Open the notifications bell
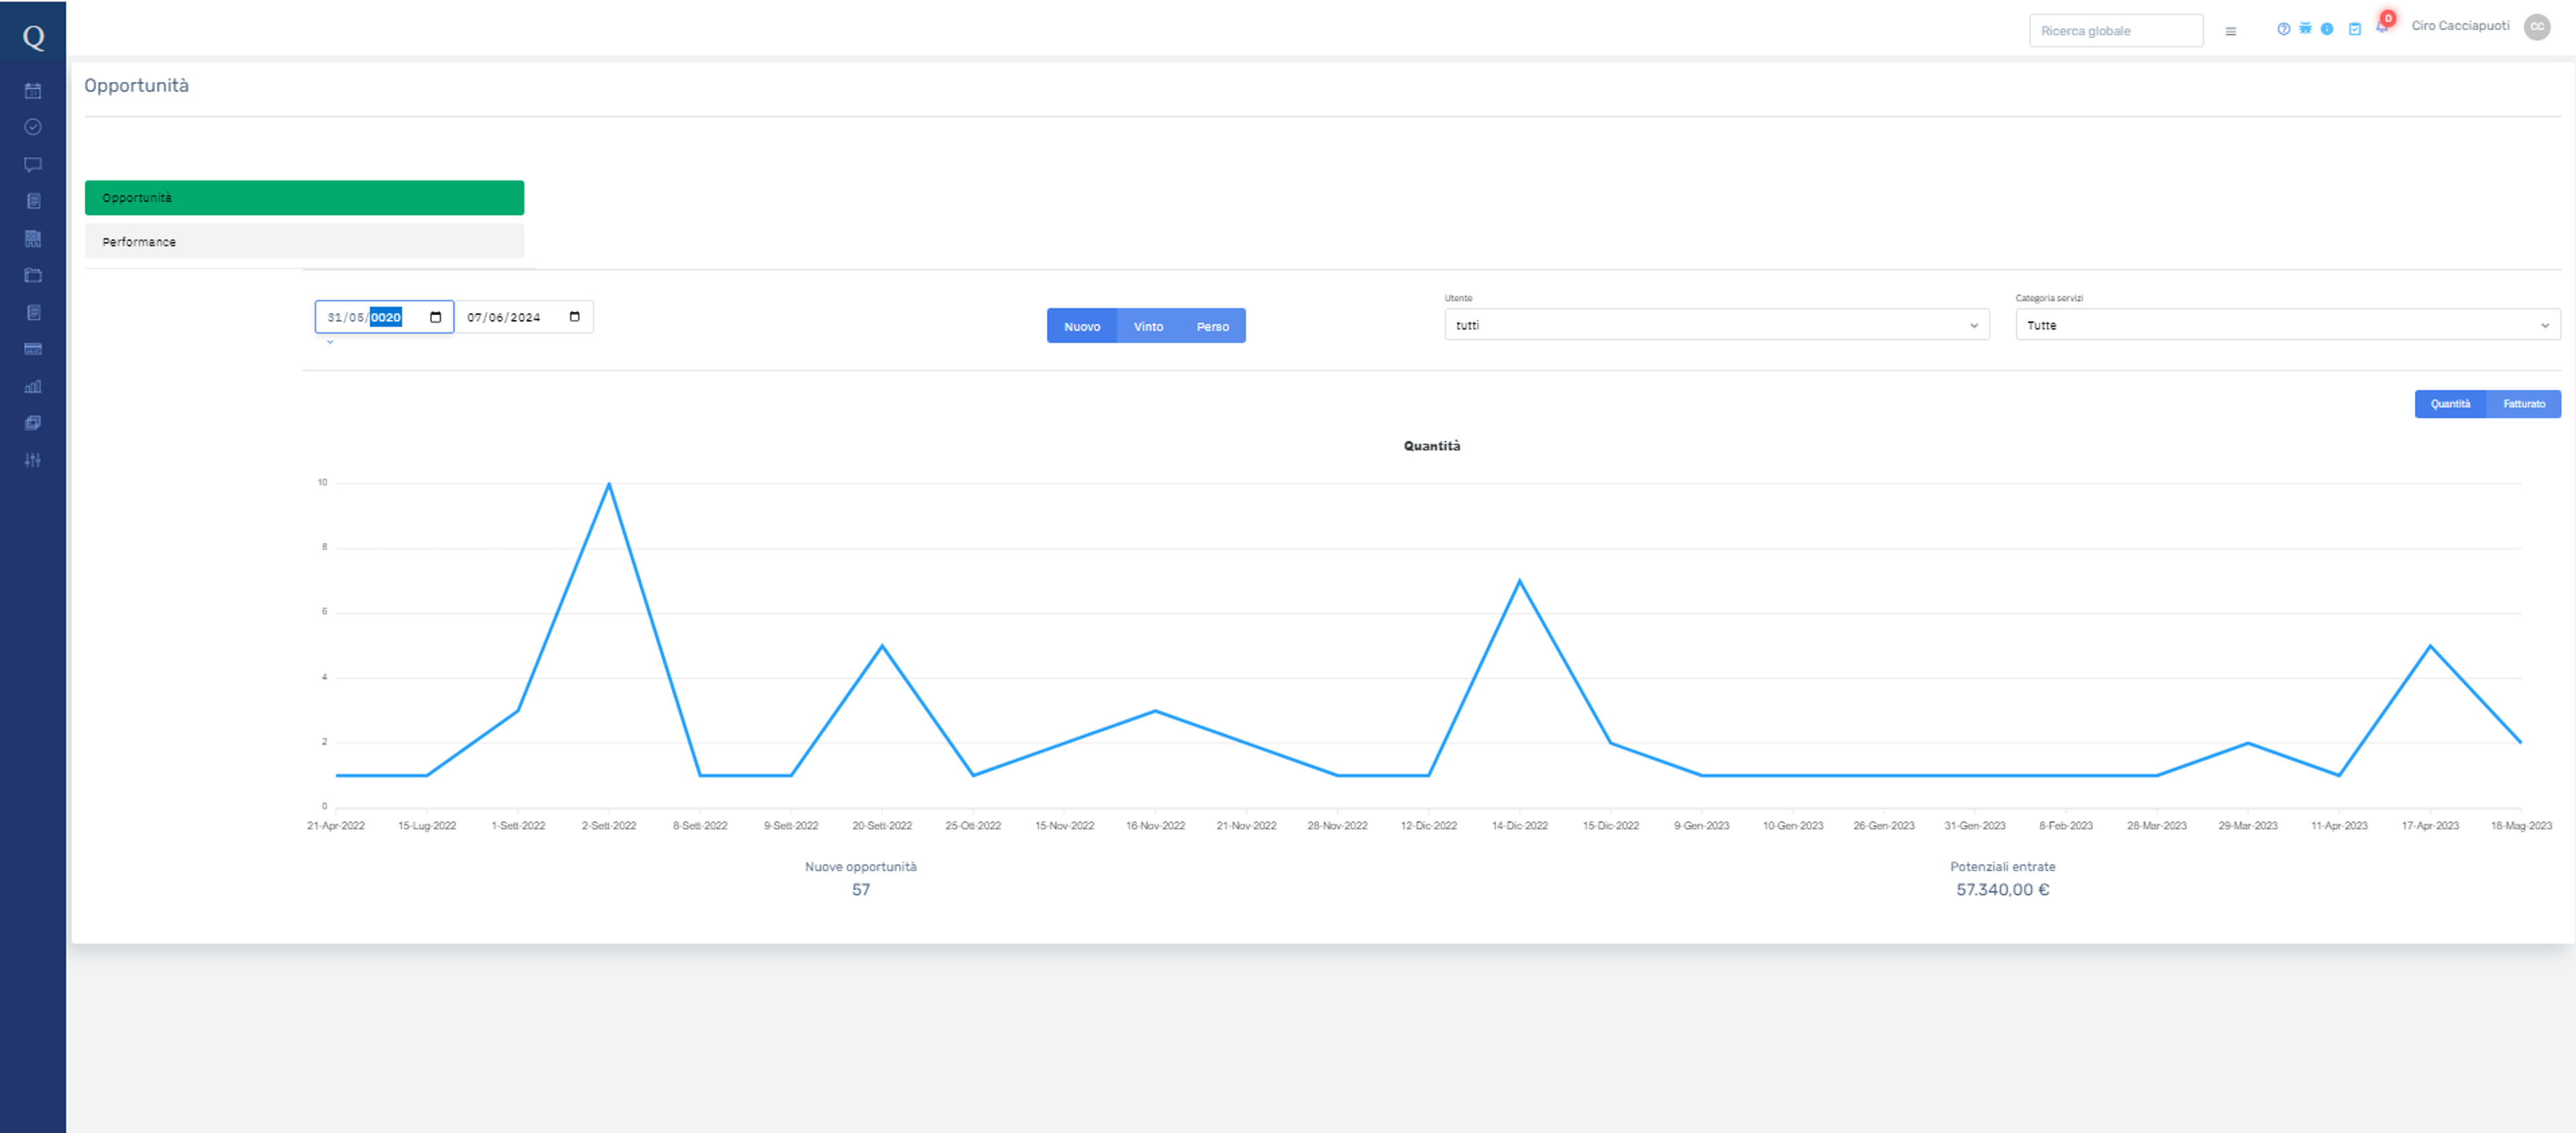This screenshot has height=1133, width=2576. (x=2382, y=27)
